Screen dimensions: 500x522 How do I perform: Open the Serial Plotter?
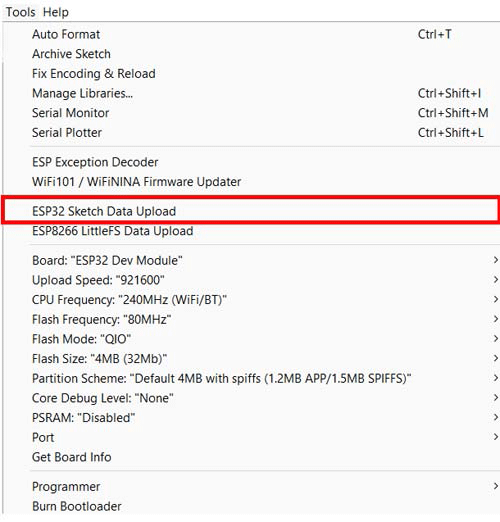[x=251, y=133]
